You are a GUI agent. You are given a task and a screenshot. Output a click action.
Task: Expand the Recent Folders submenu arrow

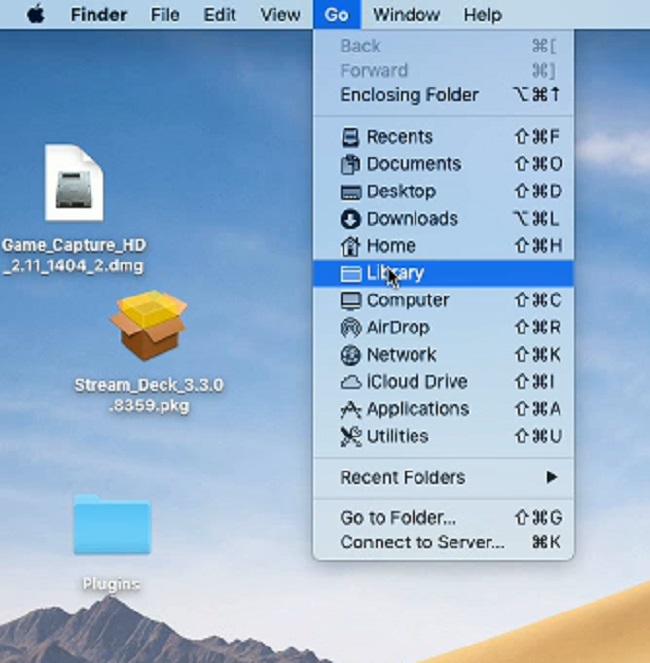coord(551,477)
